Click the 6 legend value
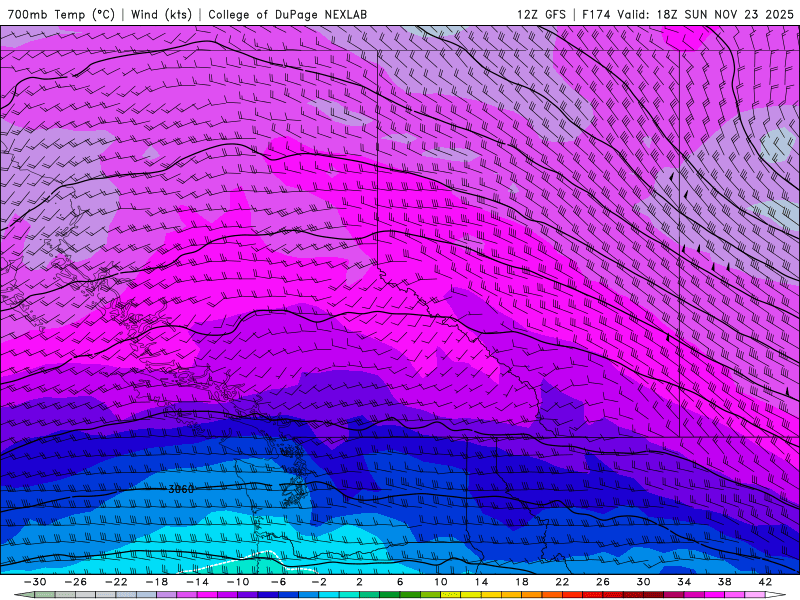800x600 pixels. pyautogui.click(x=400, y=582)
